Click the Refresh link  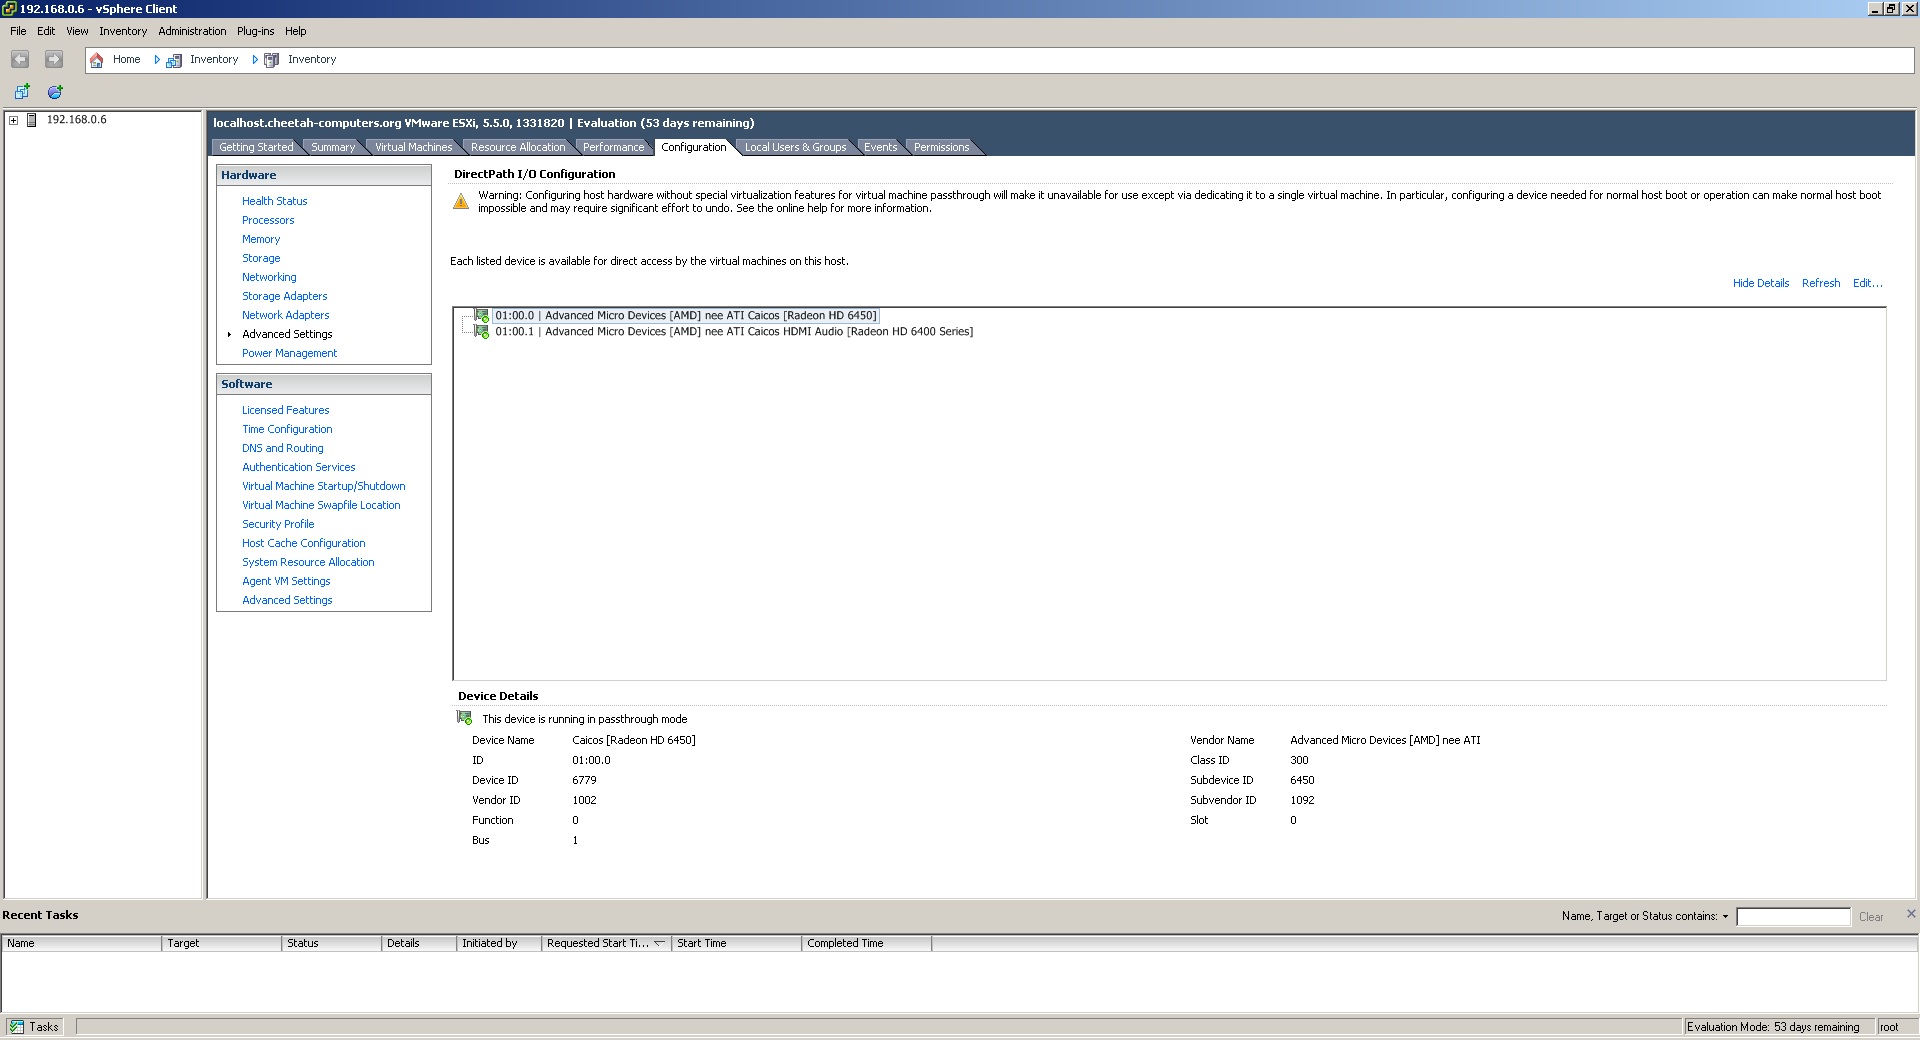pyautogui.click(x=1820, y=283)
